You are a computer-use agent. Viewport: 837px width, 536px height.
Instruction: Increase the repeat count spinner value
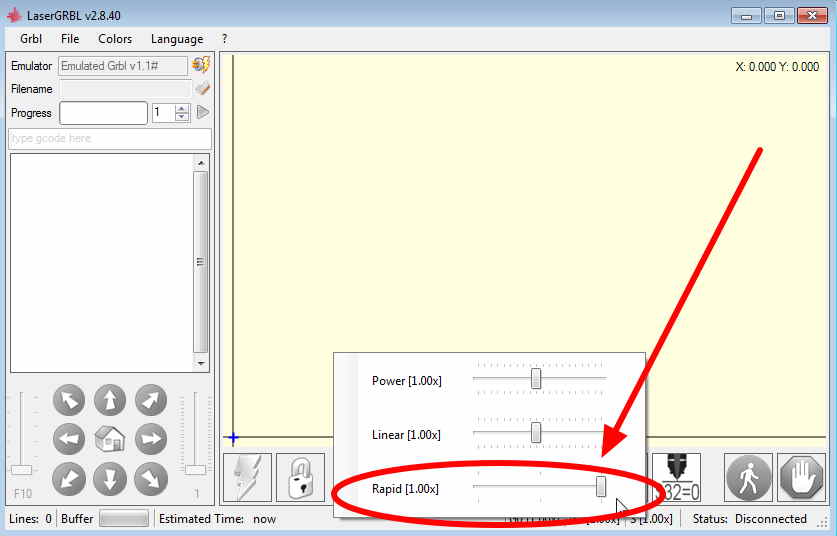coord(182,108)
